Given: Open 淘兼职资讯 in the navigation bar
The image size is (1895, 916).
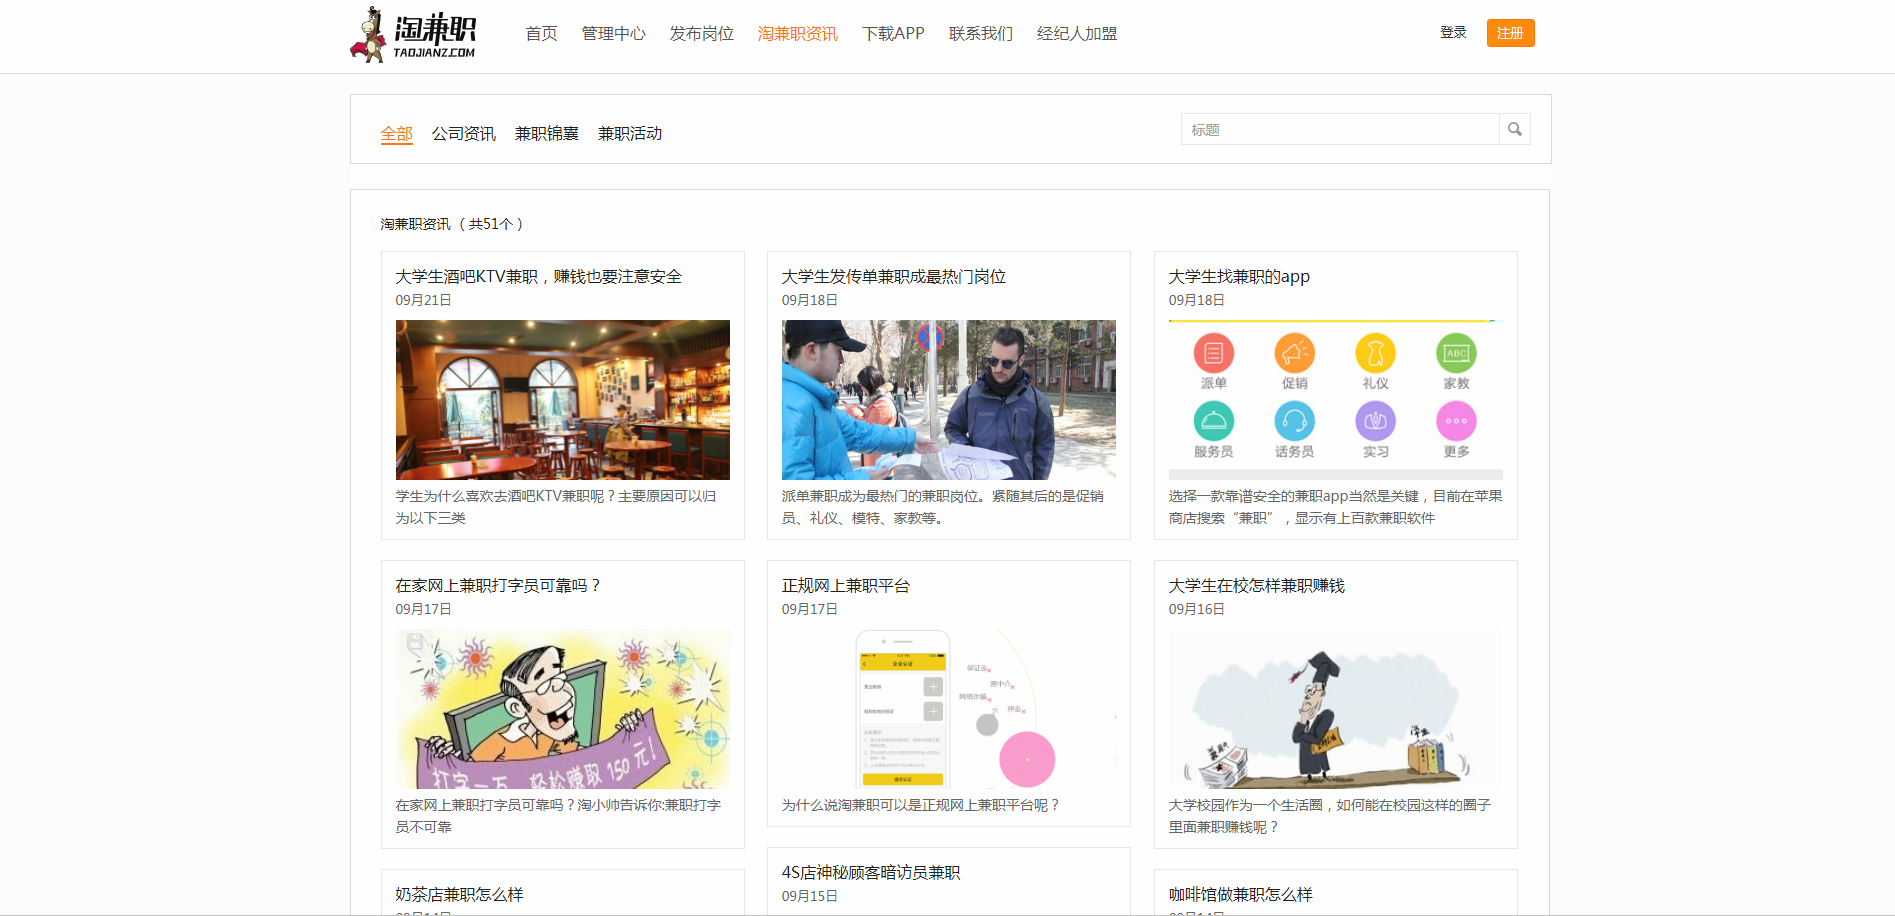Looking at the screenshot, I should click(798, 33).
